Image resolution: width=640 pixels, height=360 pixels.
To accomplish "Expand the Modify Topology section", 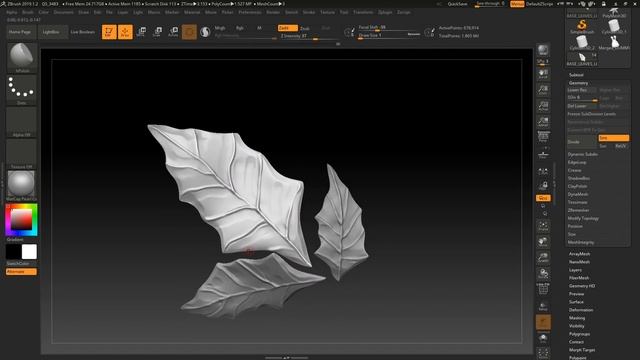I will click(x=583, y=218).
